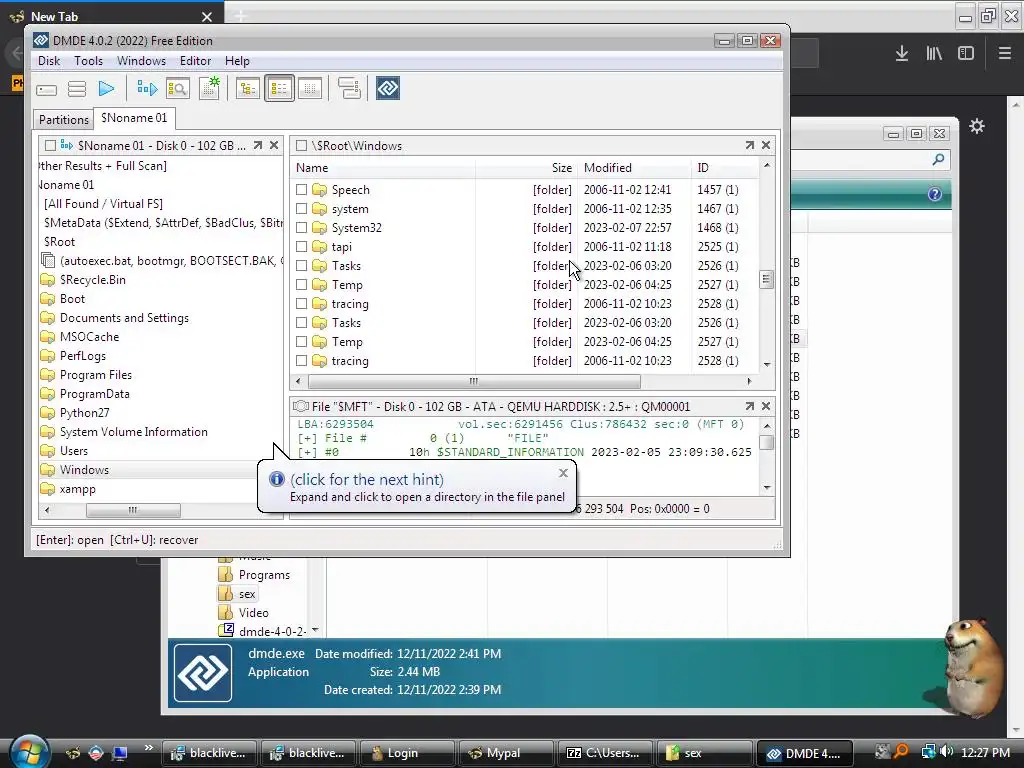
Task: Open a new browser tab with plus button
Action: coord(241,16)
